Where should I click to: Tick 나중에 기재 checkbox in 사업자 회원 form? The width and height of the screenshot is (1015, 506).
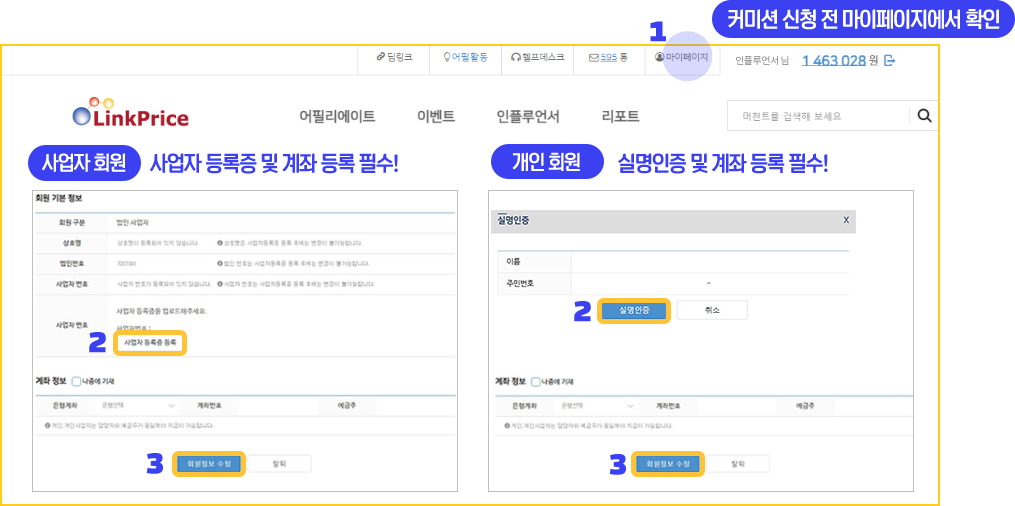point(76,382)
